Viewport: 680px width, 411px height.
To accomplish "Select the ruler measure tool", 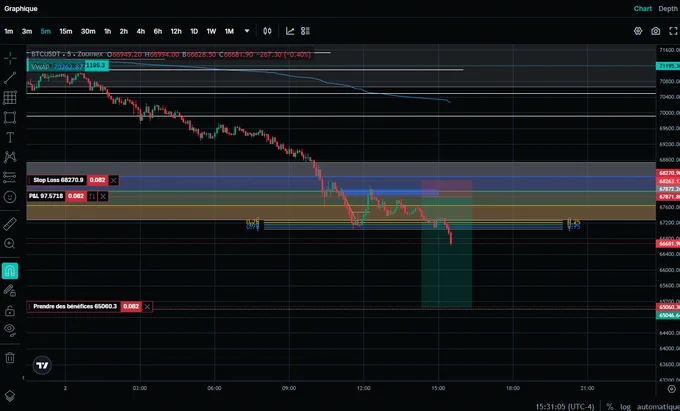I will pos(10,224).
